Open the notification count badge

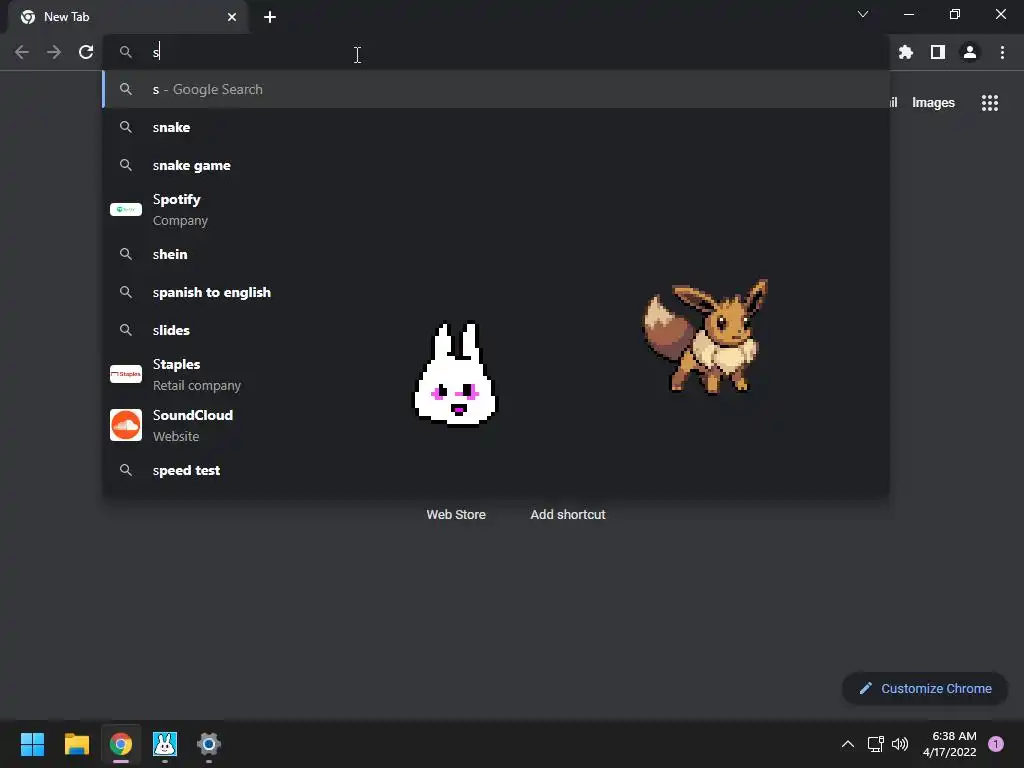(996, 744)
